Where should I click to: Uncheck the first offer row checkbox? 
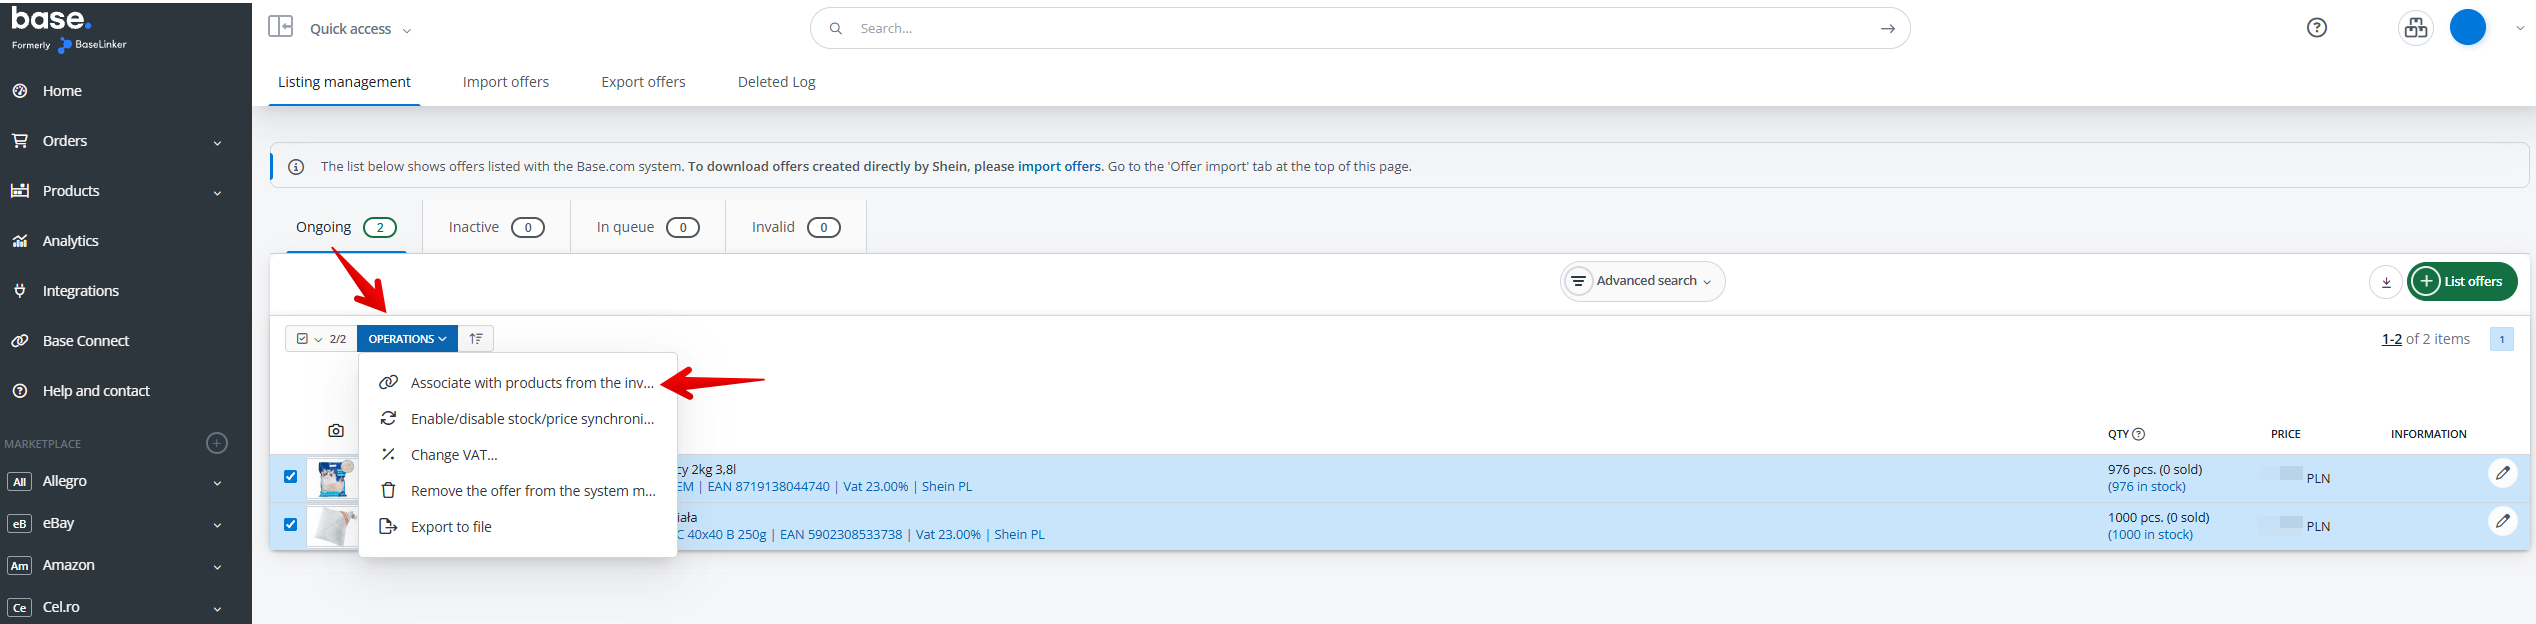pos(291,477)
